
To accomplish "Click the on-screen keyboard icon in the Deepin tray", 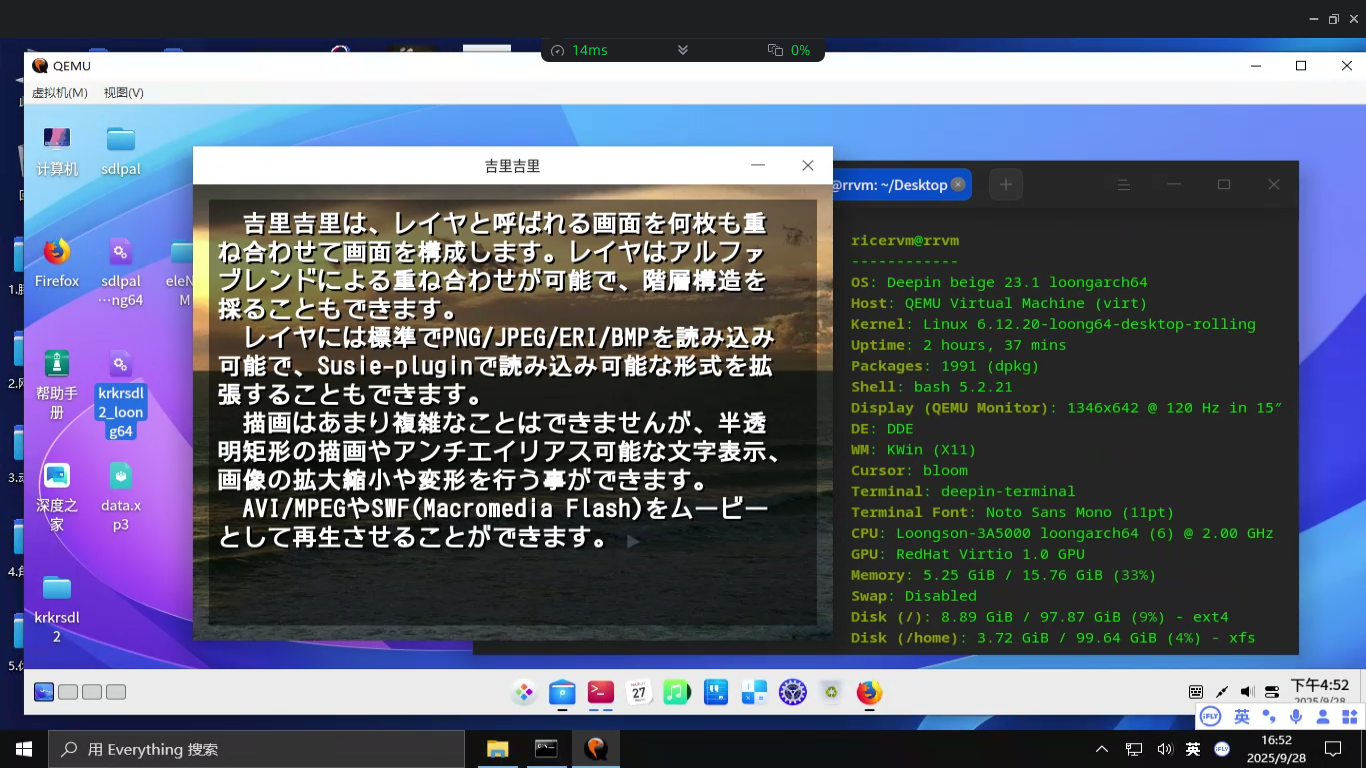I will coord(1196,692).
